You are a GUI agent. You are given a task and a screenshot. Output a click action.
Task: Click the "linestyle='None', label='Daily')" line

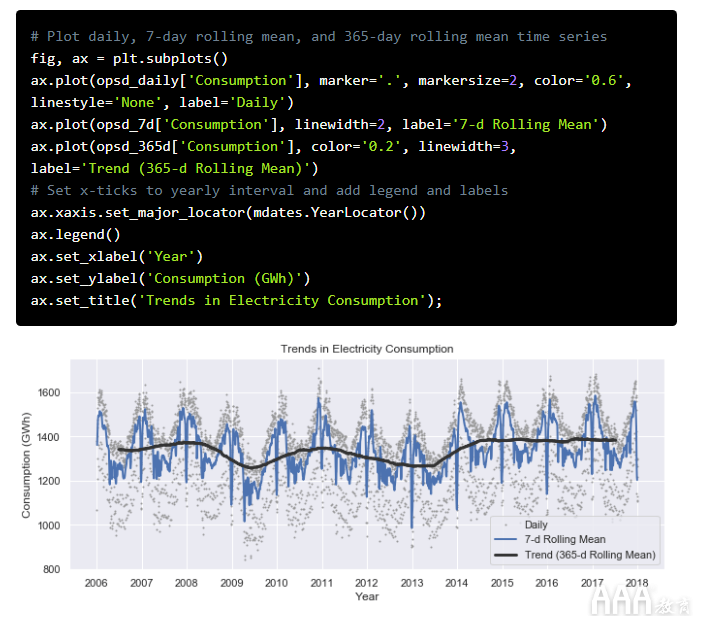162,102
